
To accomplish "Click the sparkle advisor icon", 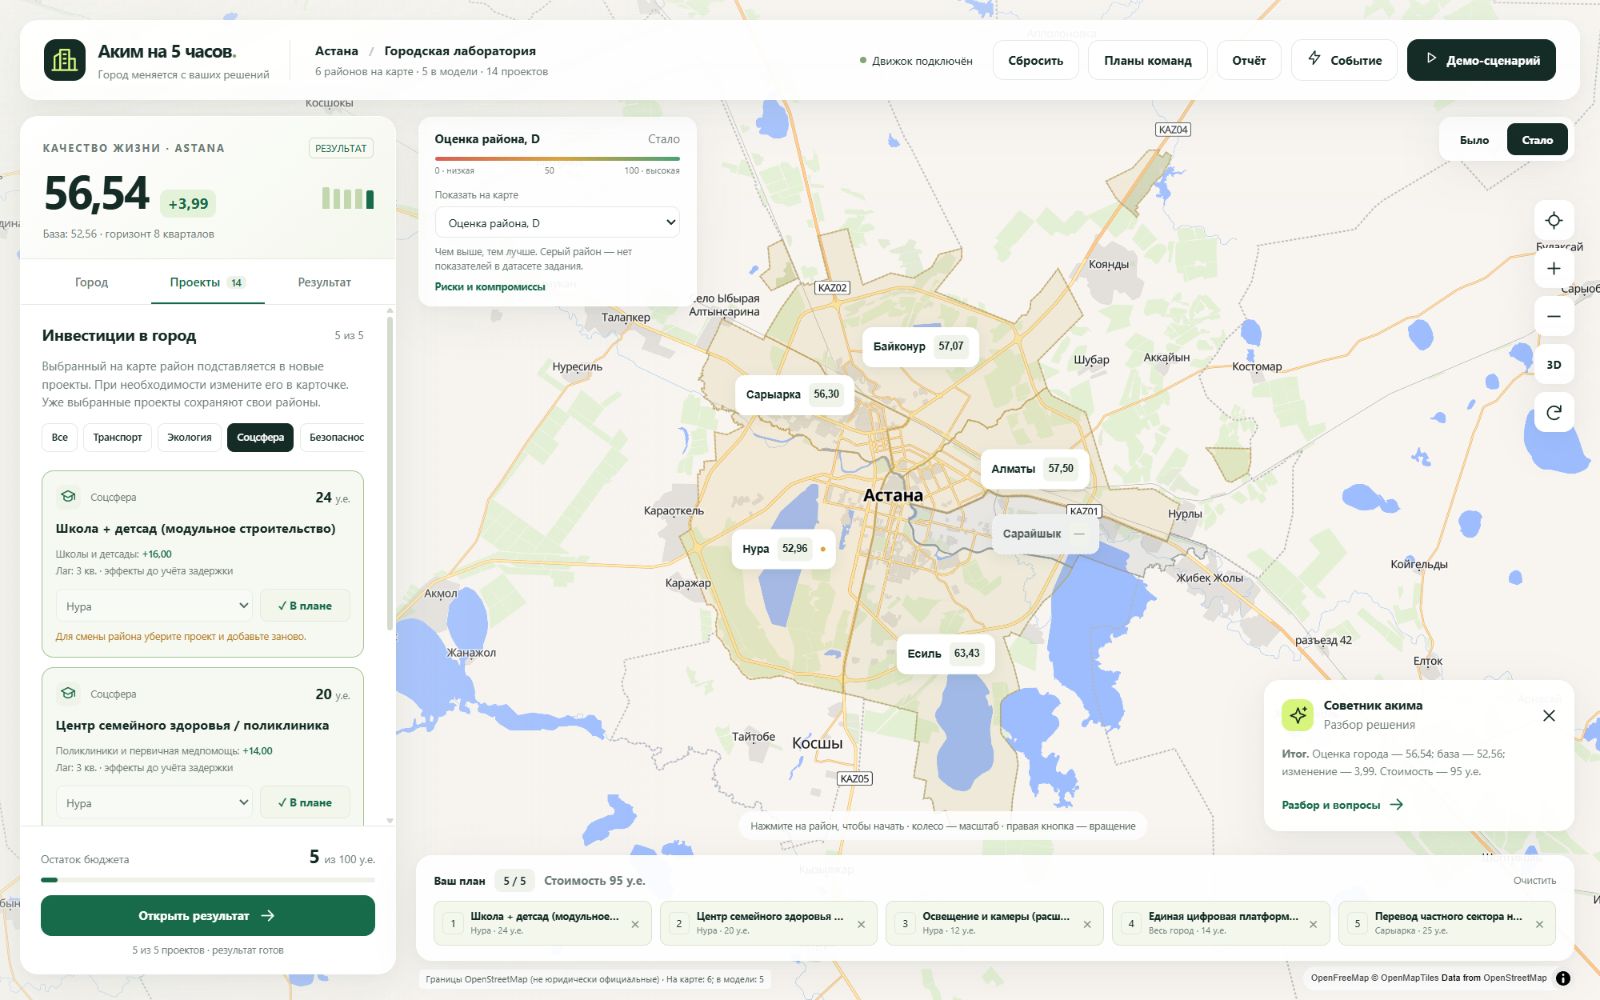I will click(x=1298, y=715).
